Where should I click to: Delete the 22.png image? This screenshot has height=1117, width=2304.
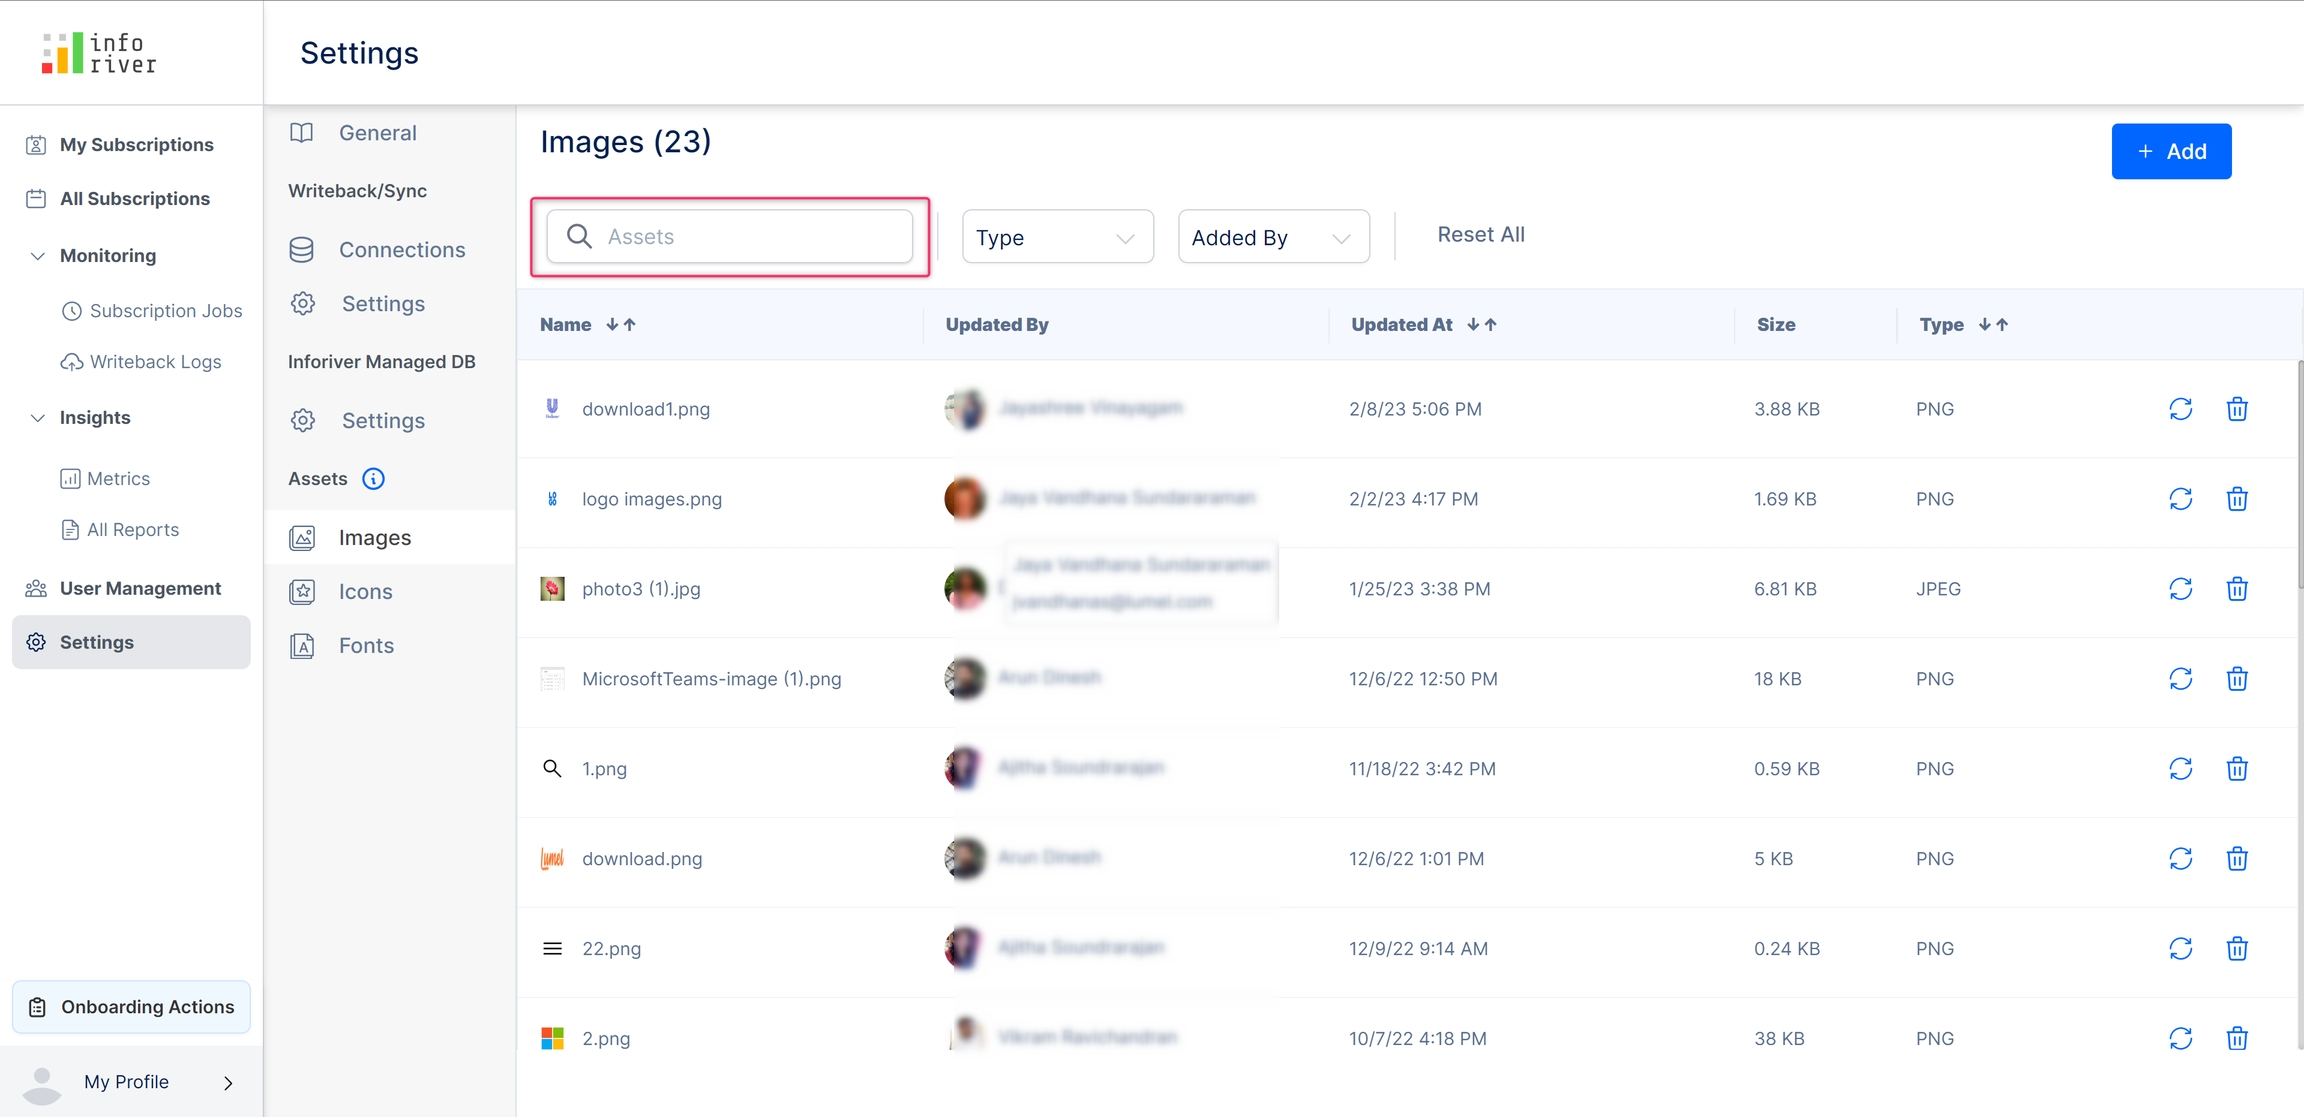2237,949
